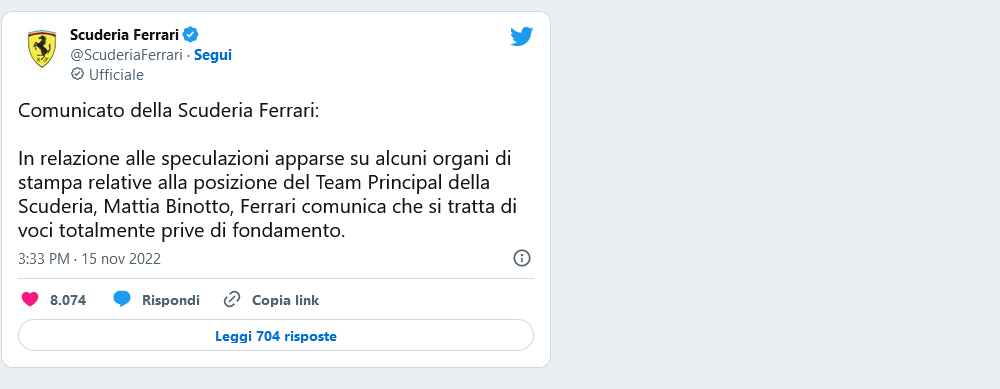Like the tweet with the heart icon
Viewport: 1000px width, 389px height.
30,299
